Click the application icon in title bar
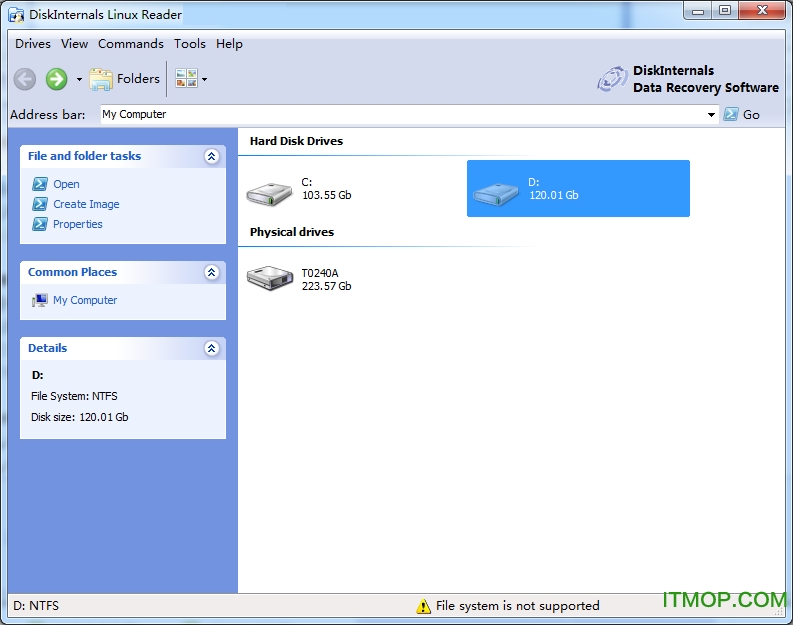Image resolution: width=793 pixels, height=625 pixels. (x=16, y=15)
